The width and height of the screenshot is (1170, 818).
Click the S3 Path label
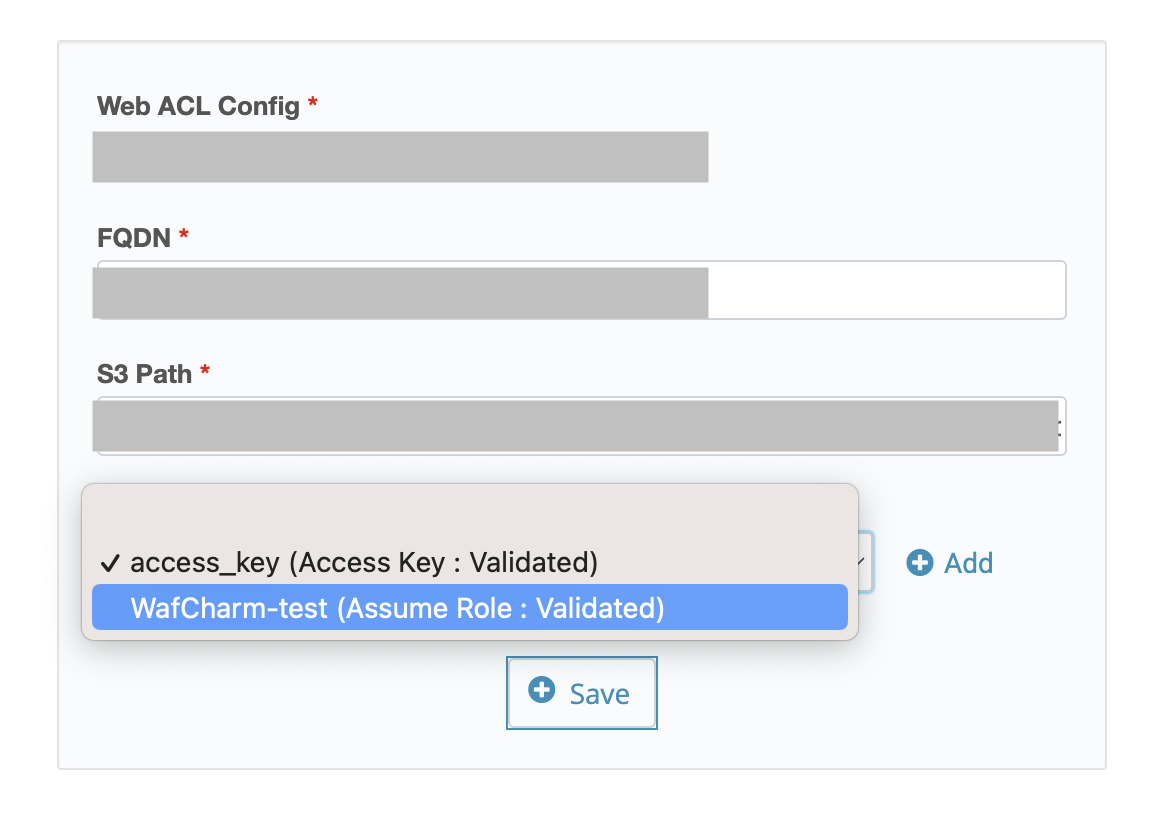145,374
